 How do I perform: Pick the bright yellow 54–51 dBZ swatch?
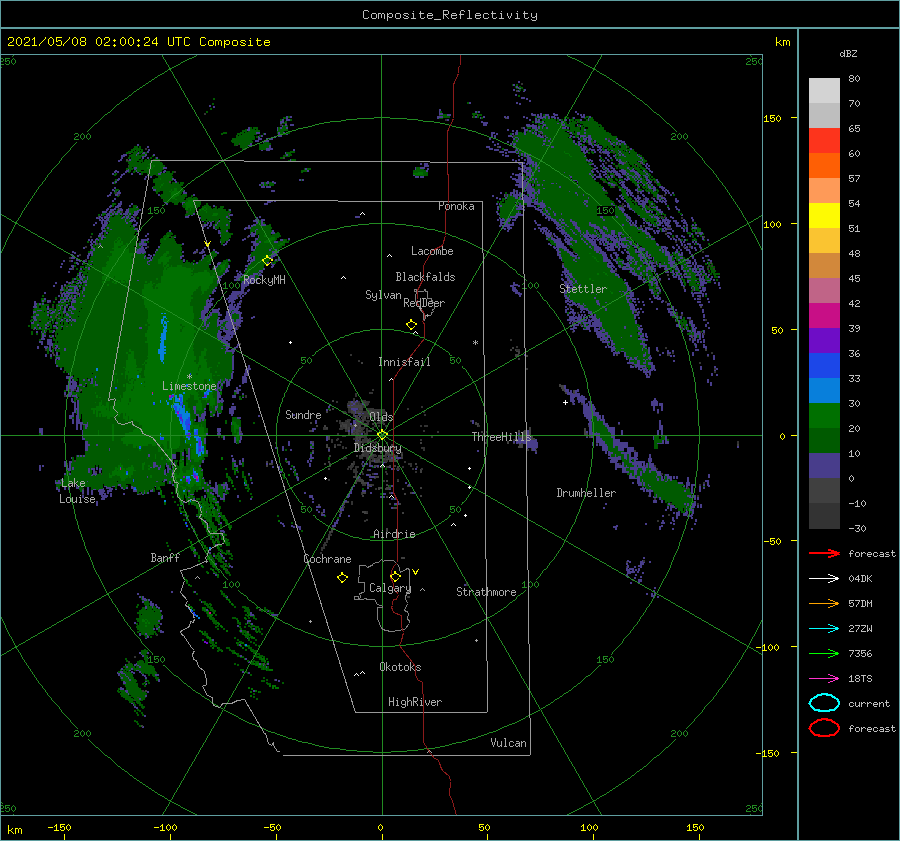(824, 215)
